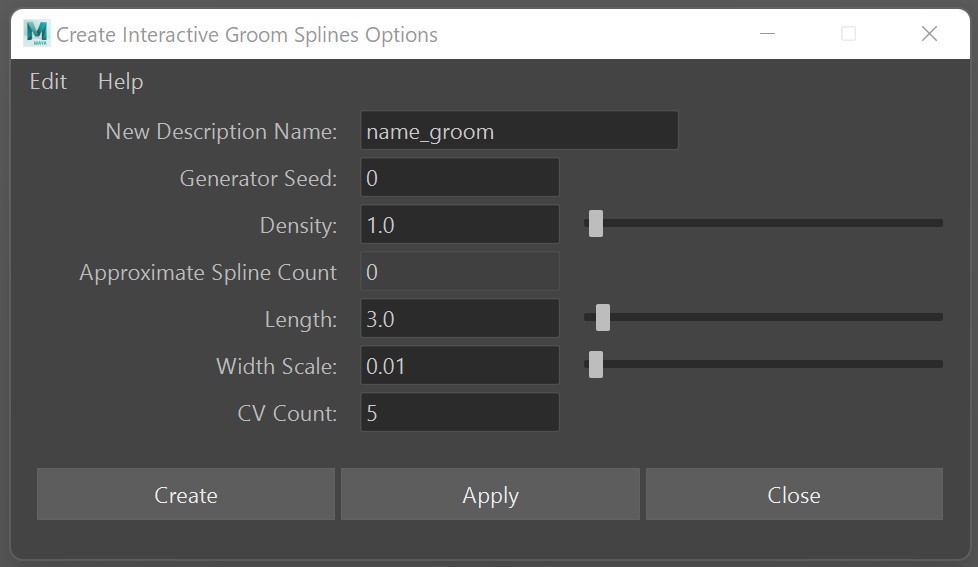Maximize the options dialog window
Viewport: 978px width, 567px height.
[x=848, y=34]
